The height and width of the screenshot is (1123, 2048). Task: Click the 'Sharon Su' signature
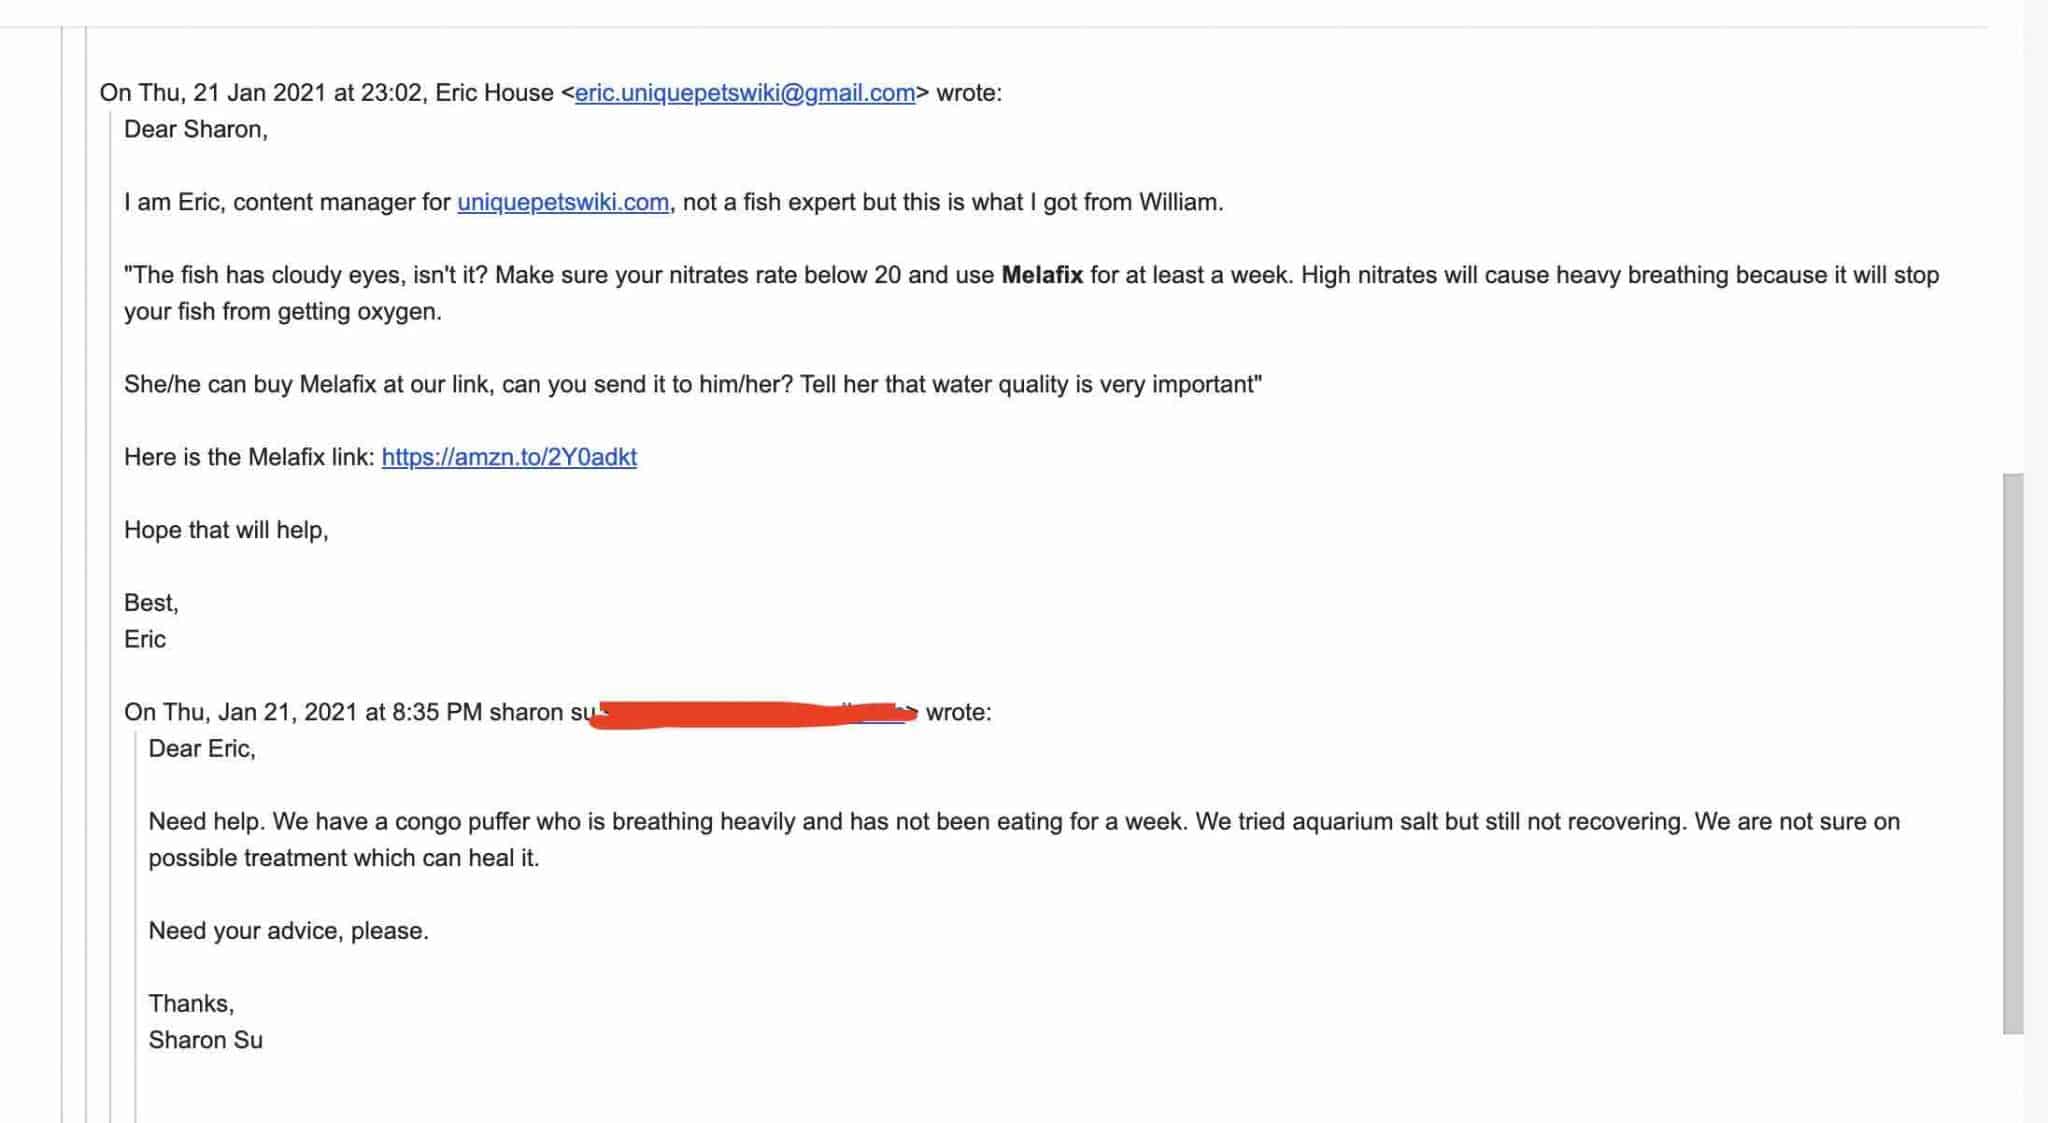[x=206, y=1040]
